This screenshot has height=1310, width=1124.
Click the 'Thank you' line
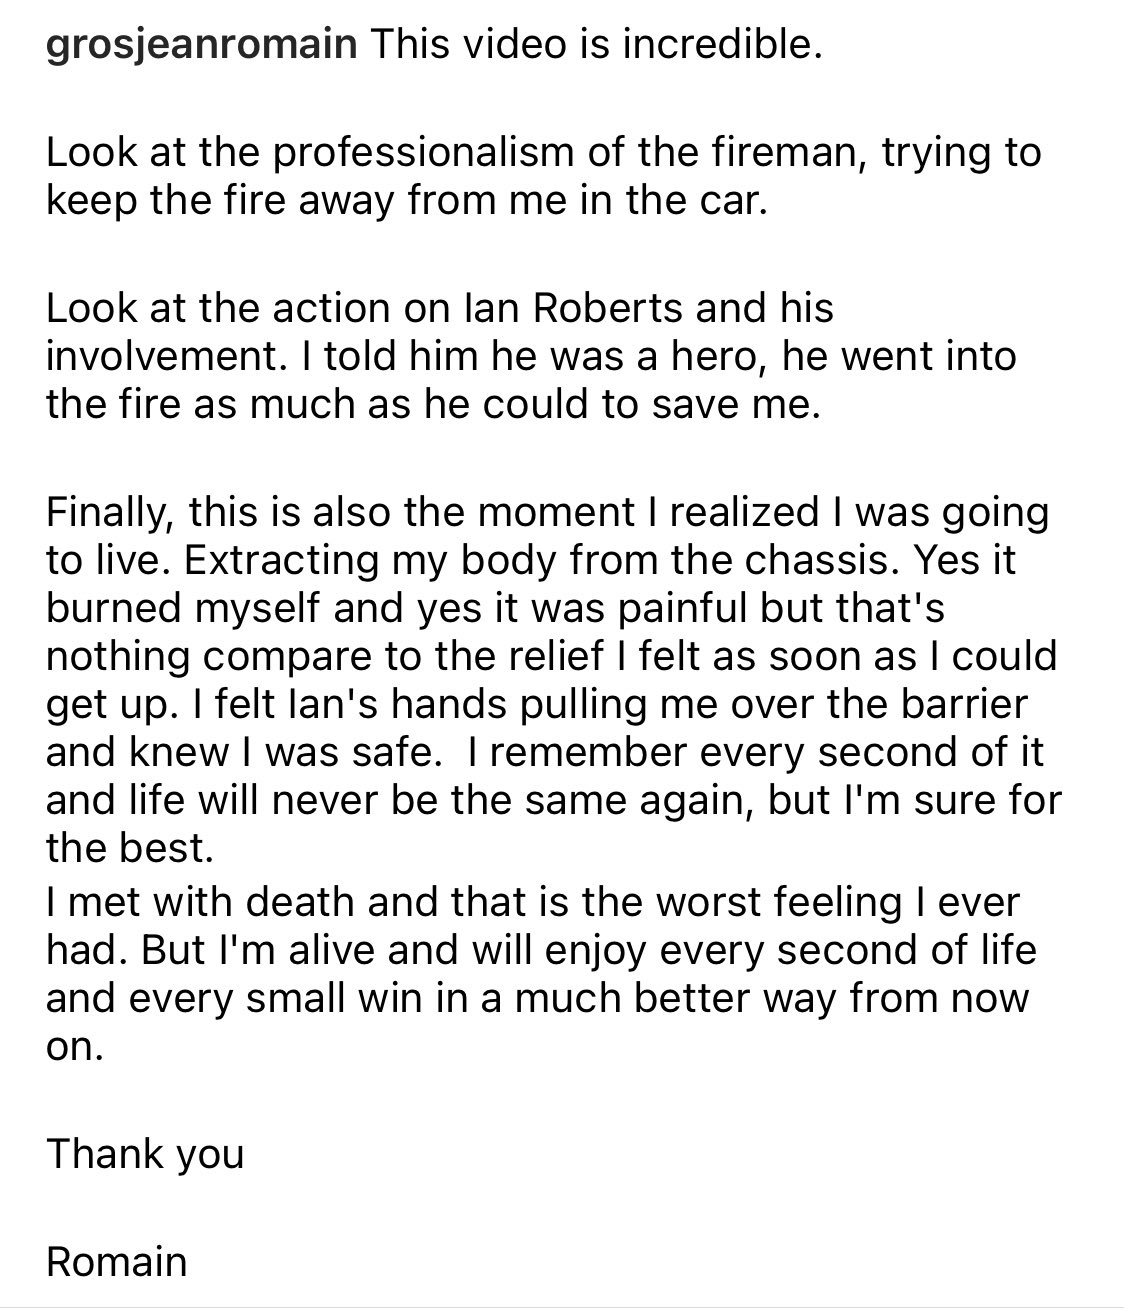click(x=145, y=1155)
